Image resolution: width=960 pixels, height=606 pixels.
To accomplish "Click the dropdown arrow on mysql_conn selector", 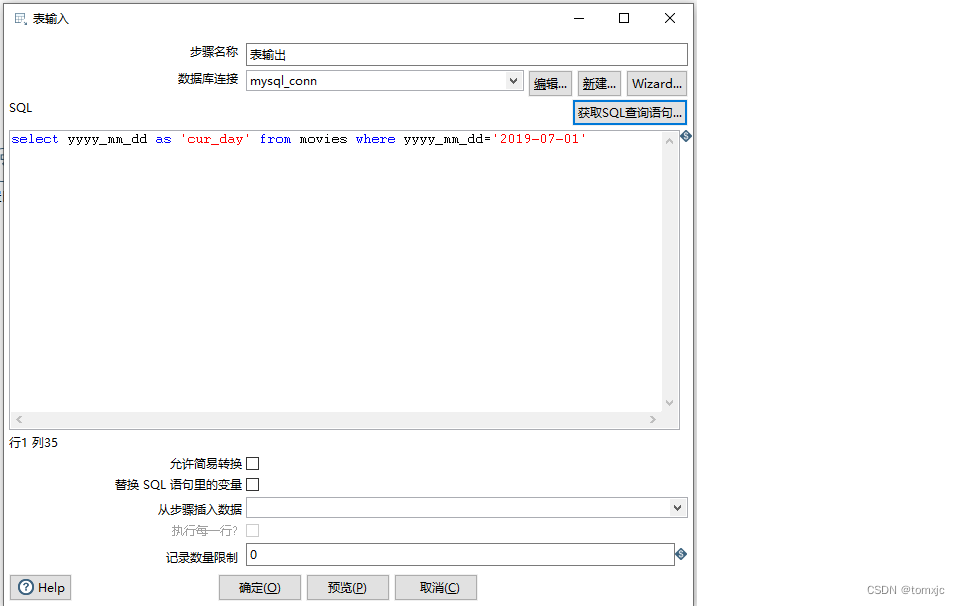I will [511, 81].
